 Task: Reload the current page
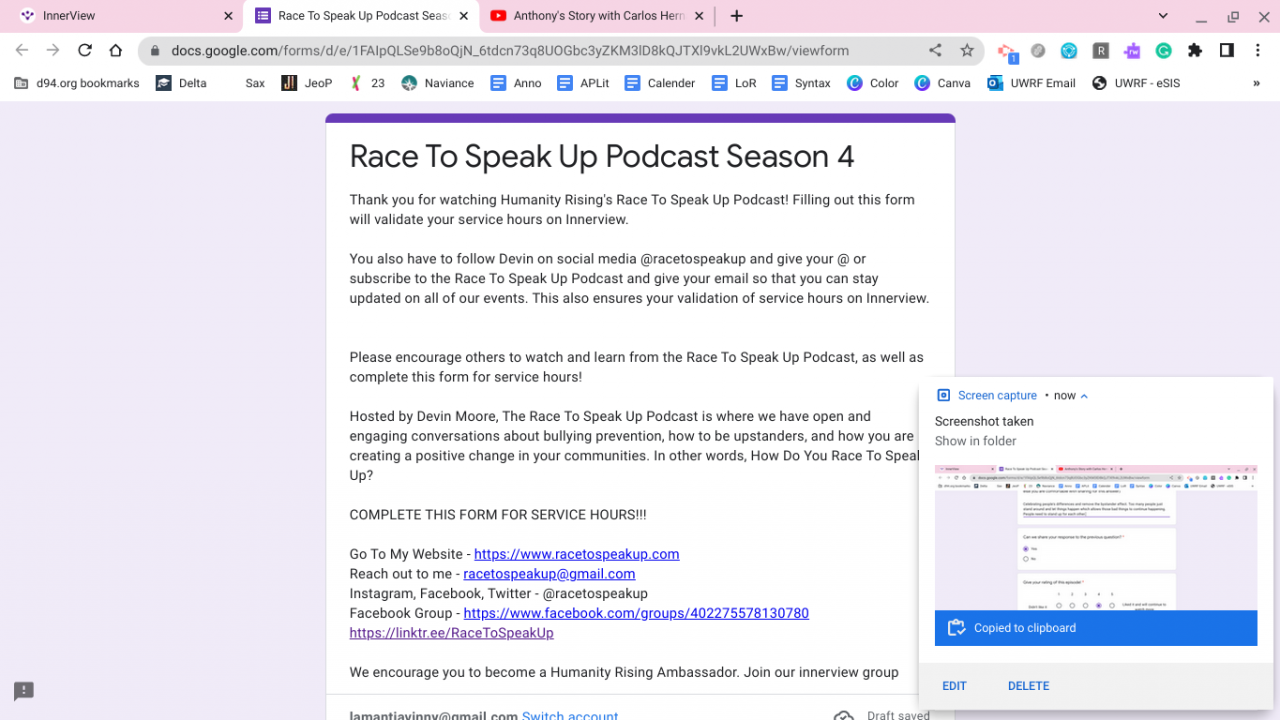pyautogui.click(x=85, y=50)
